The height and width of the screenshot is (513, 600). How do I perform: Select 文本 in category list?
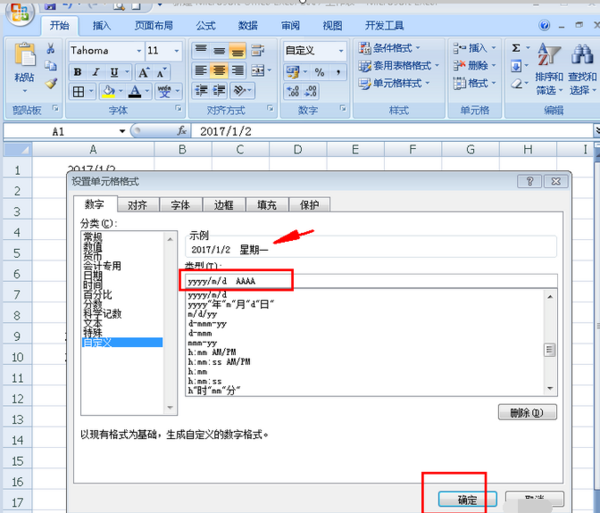(93, 323)
